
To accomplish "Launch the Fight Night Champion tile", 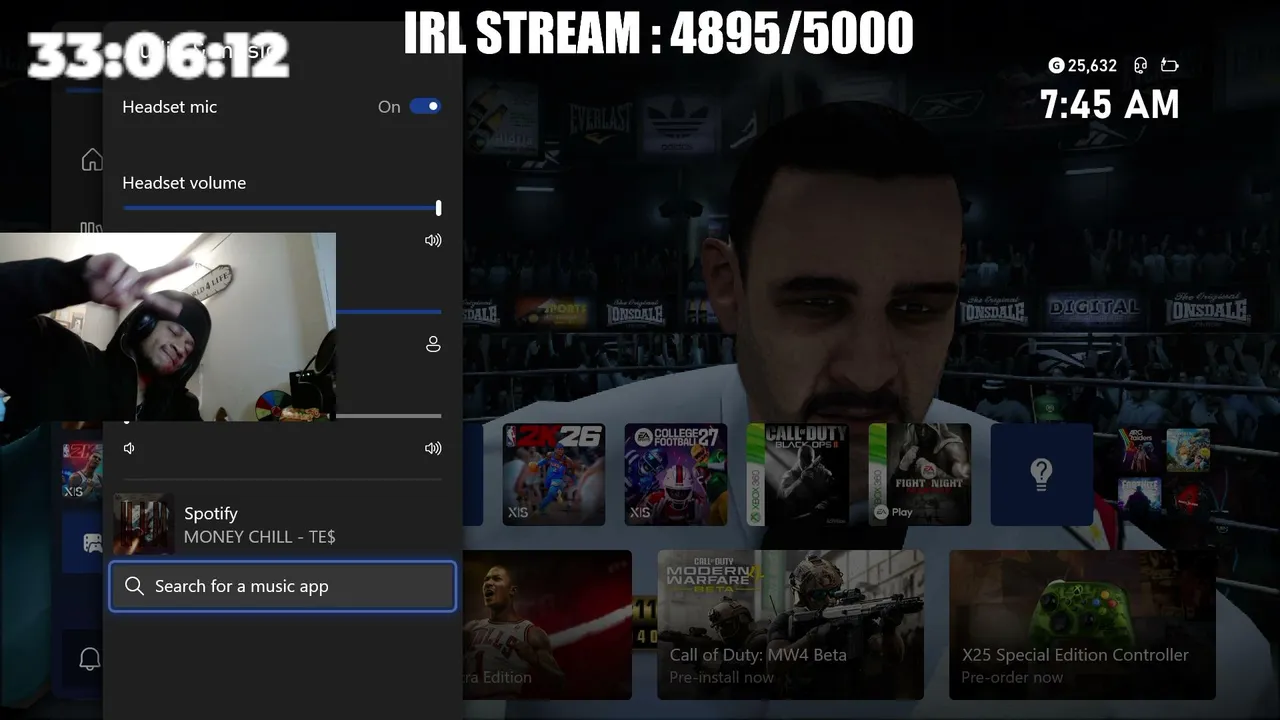I will coord(920,474).
